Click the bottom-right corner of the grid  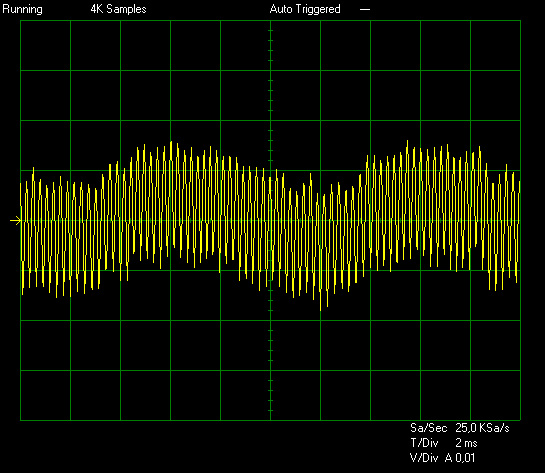[520, 420]
